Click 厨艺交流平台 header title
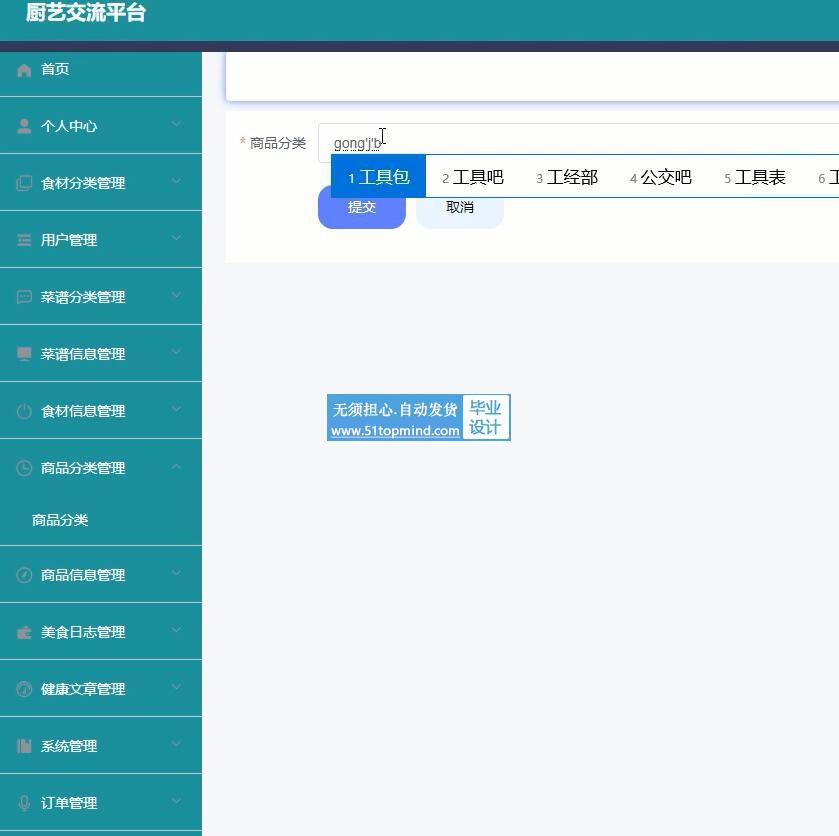Image resolution: width=839 pixels, height=836 pixels. (x=86, y=12)
